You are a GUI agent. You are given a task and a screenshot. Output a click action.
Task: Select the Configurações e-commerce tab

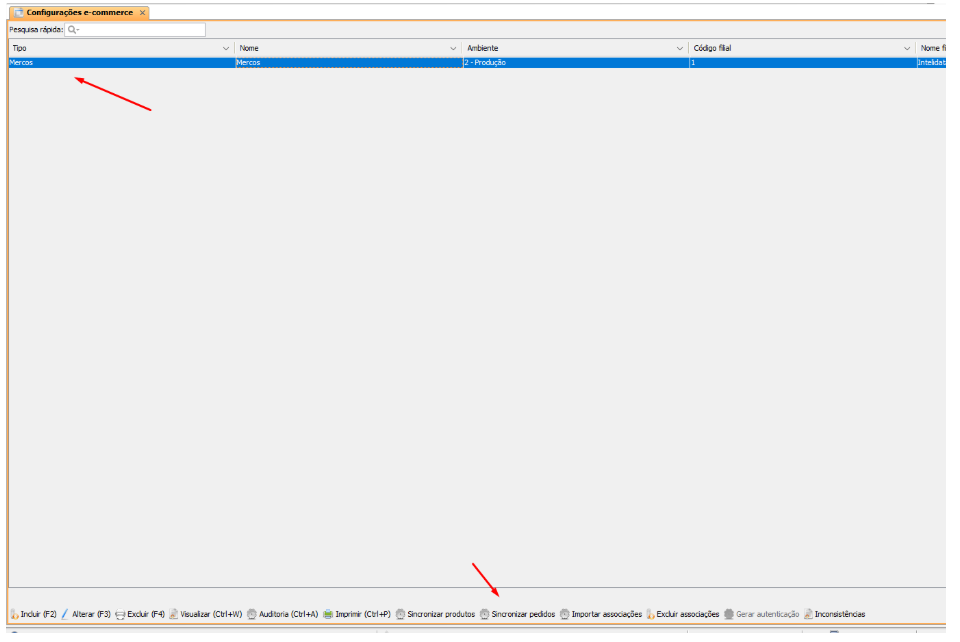click(78, 12)
